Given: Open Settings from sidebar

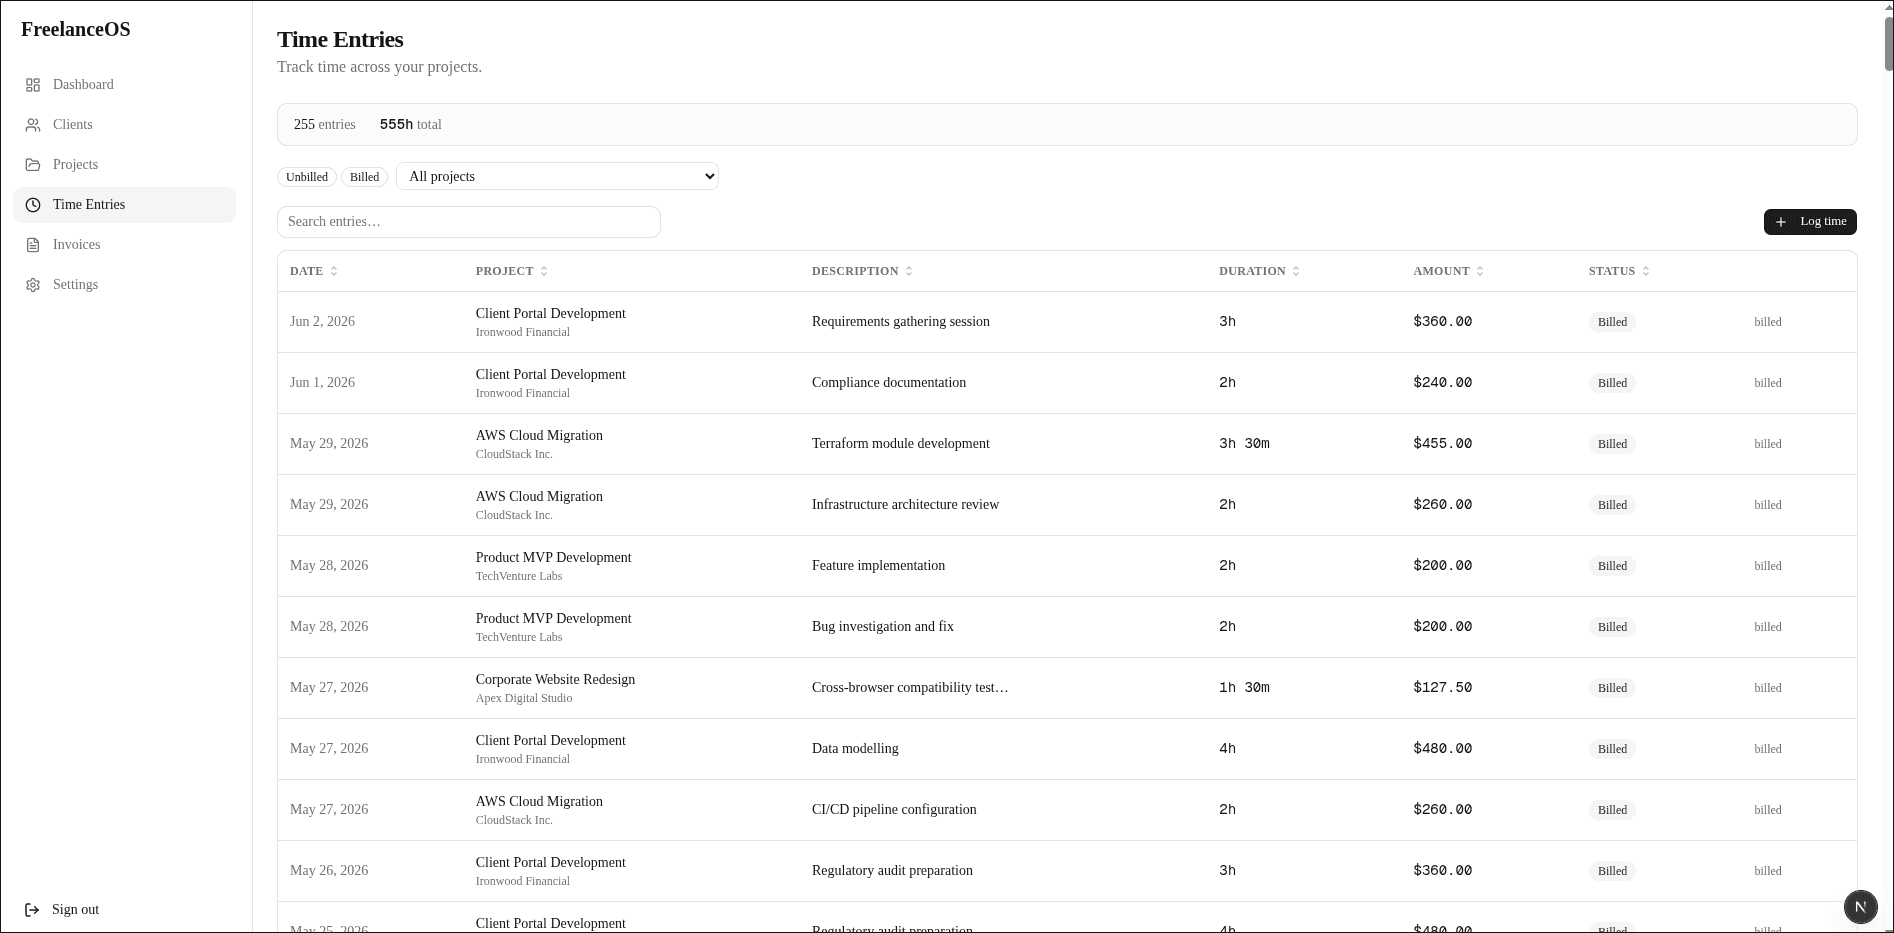Looking at the screenshot, I should click(124, 285).
